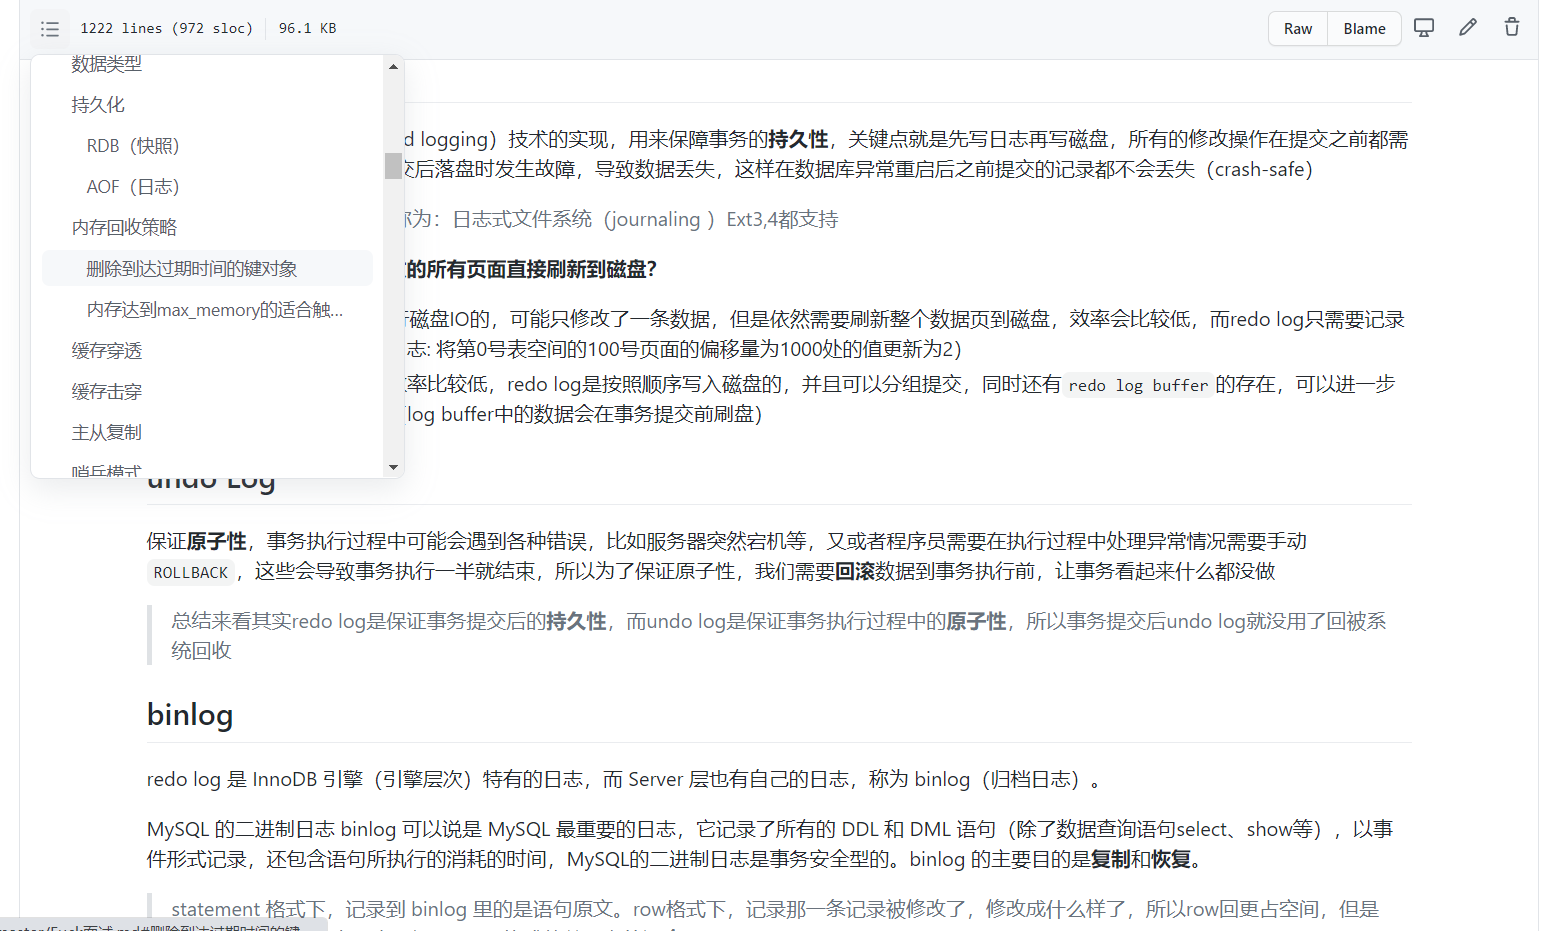Image resolution: width=1558 pixels, height=931 pixels.
Task: Click outline scrollbar up arrow
Action: click(x=393, y=66)
